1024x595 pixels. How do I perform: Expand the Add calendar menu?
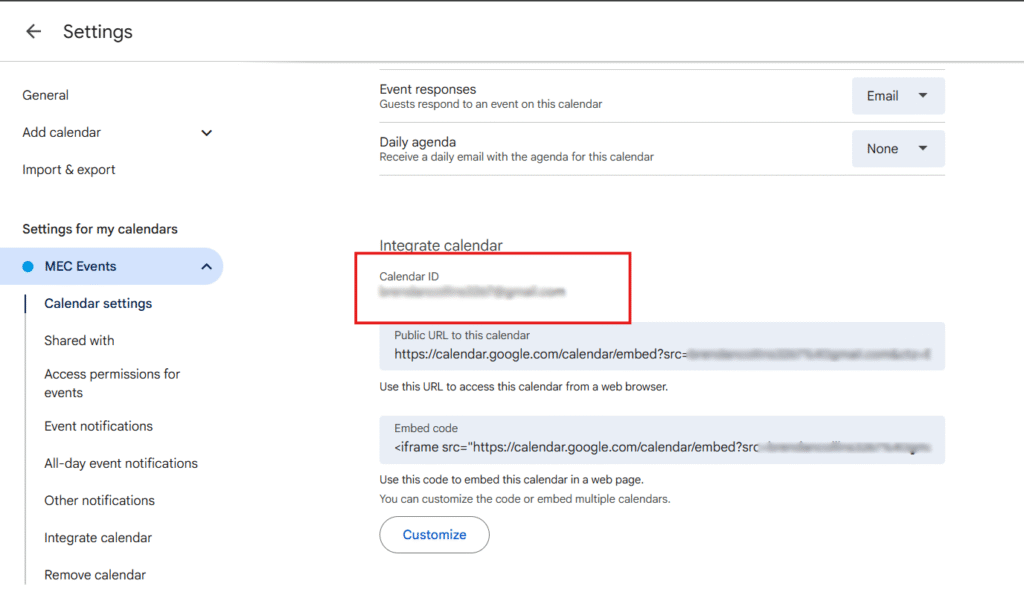[x=62, y=132]
